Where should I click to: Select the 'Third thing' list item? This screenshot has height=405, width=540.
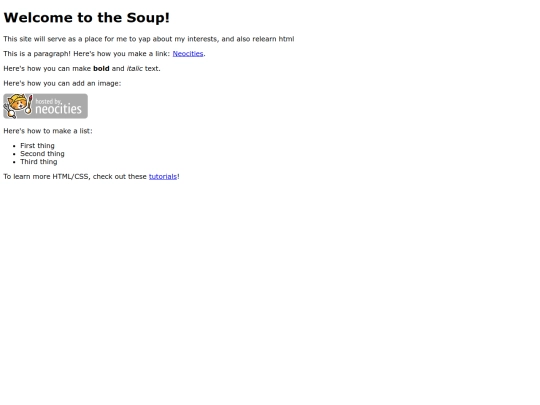coord(39,162)
